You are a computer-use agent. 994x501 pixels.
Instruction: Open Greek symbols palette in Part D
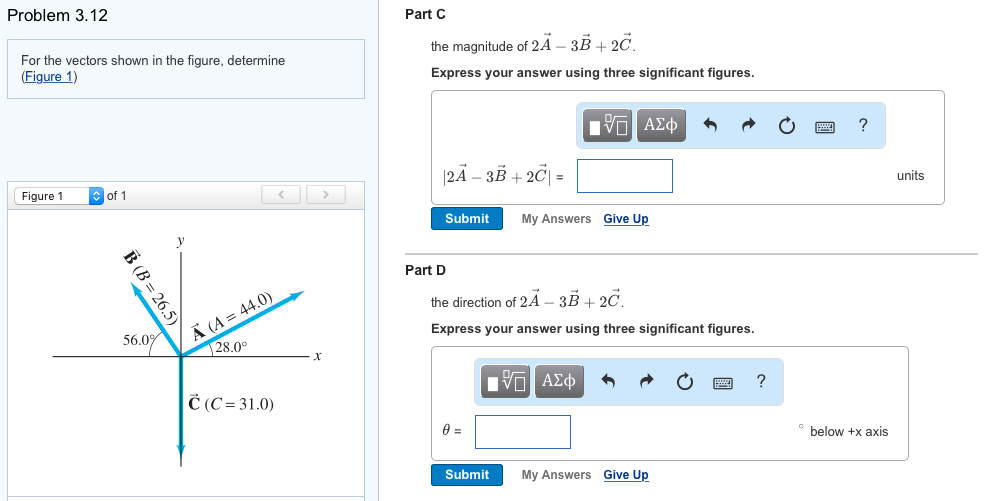point(559,381)
